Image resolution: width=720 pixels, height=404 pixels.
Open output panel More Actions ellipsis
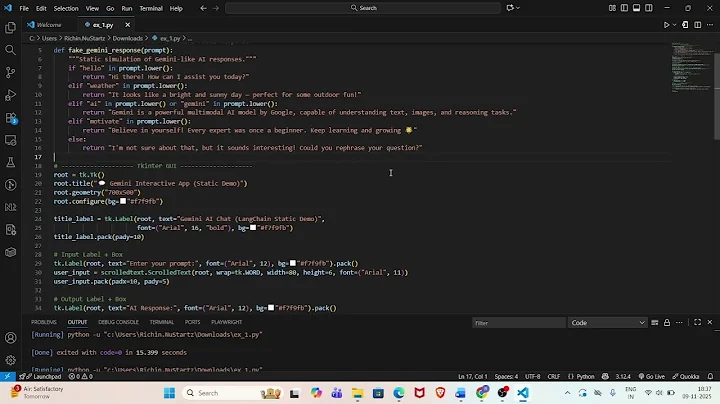coord(679,322)
